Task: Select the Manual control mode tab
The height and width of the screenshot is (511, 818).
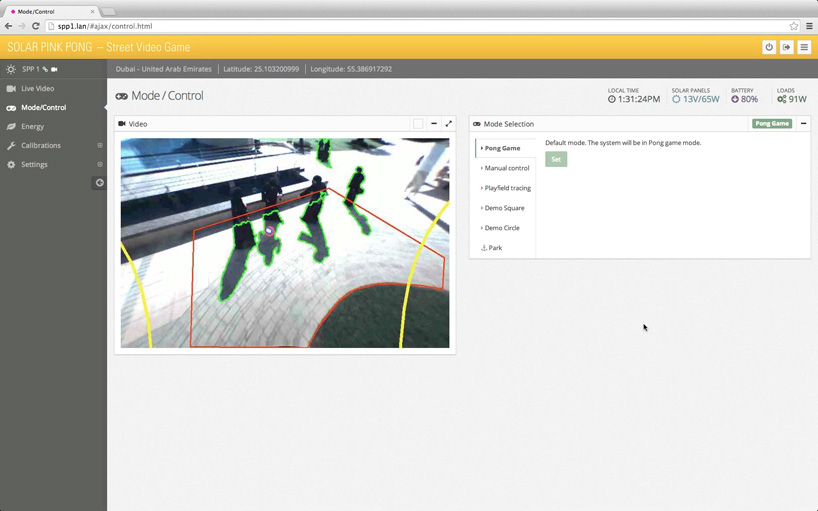Action: coord(506,168)
